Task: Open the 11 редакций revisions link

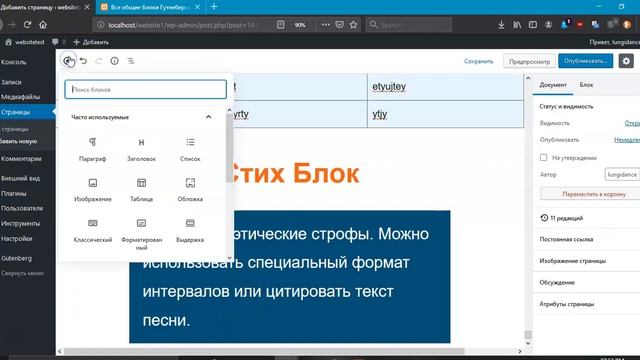Action: tap(562, 218)
